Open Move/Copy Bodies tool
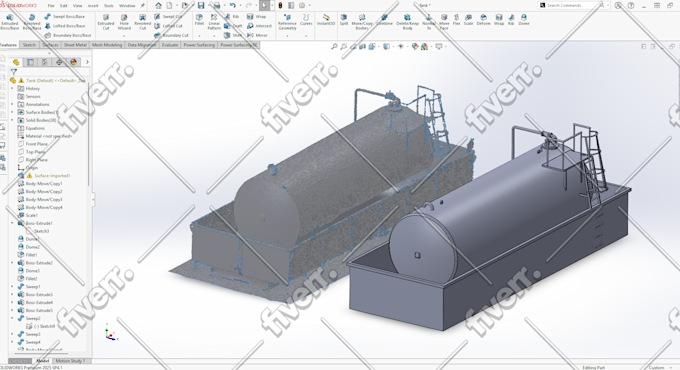The height and width of the screenshot is (370, 680). (362, 22)
